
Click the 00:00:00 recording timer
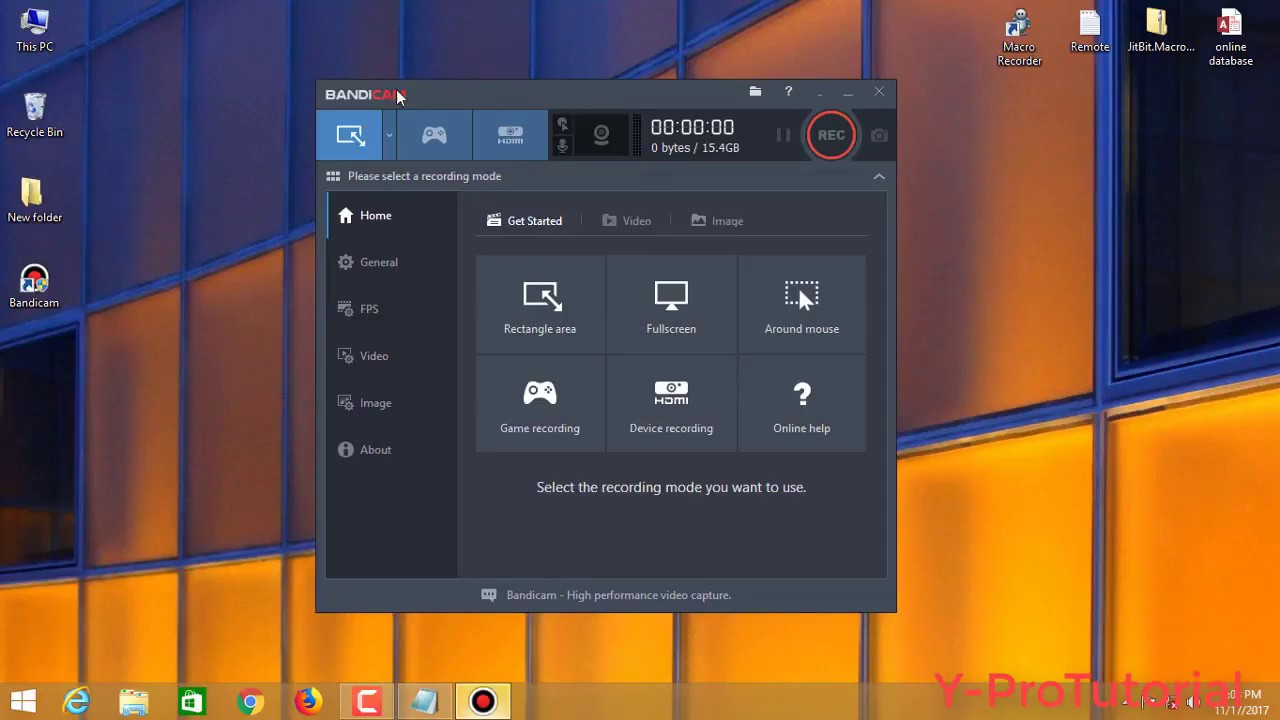[x=692, y=127]
